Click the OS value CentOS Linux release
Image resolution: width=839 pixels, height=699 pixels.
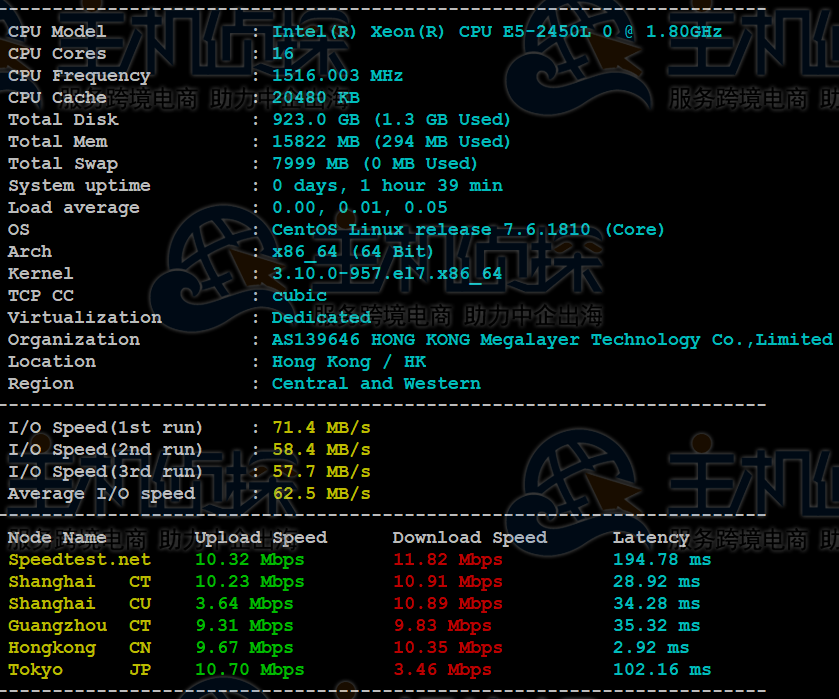pyautogui.click(x=469, y=229)
